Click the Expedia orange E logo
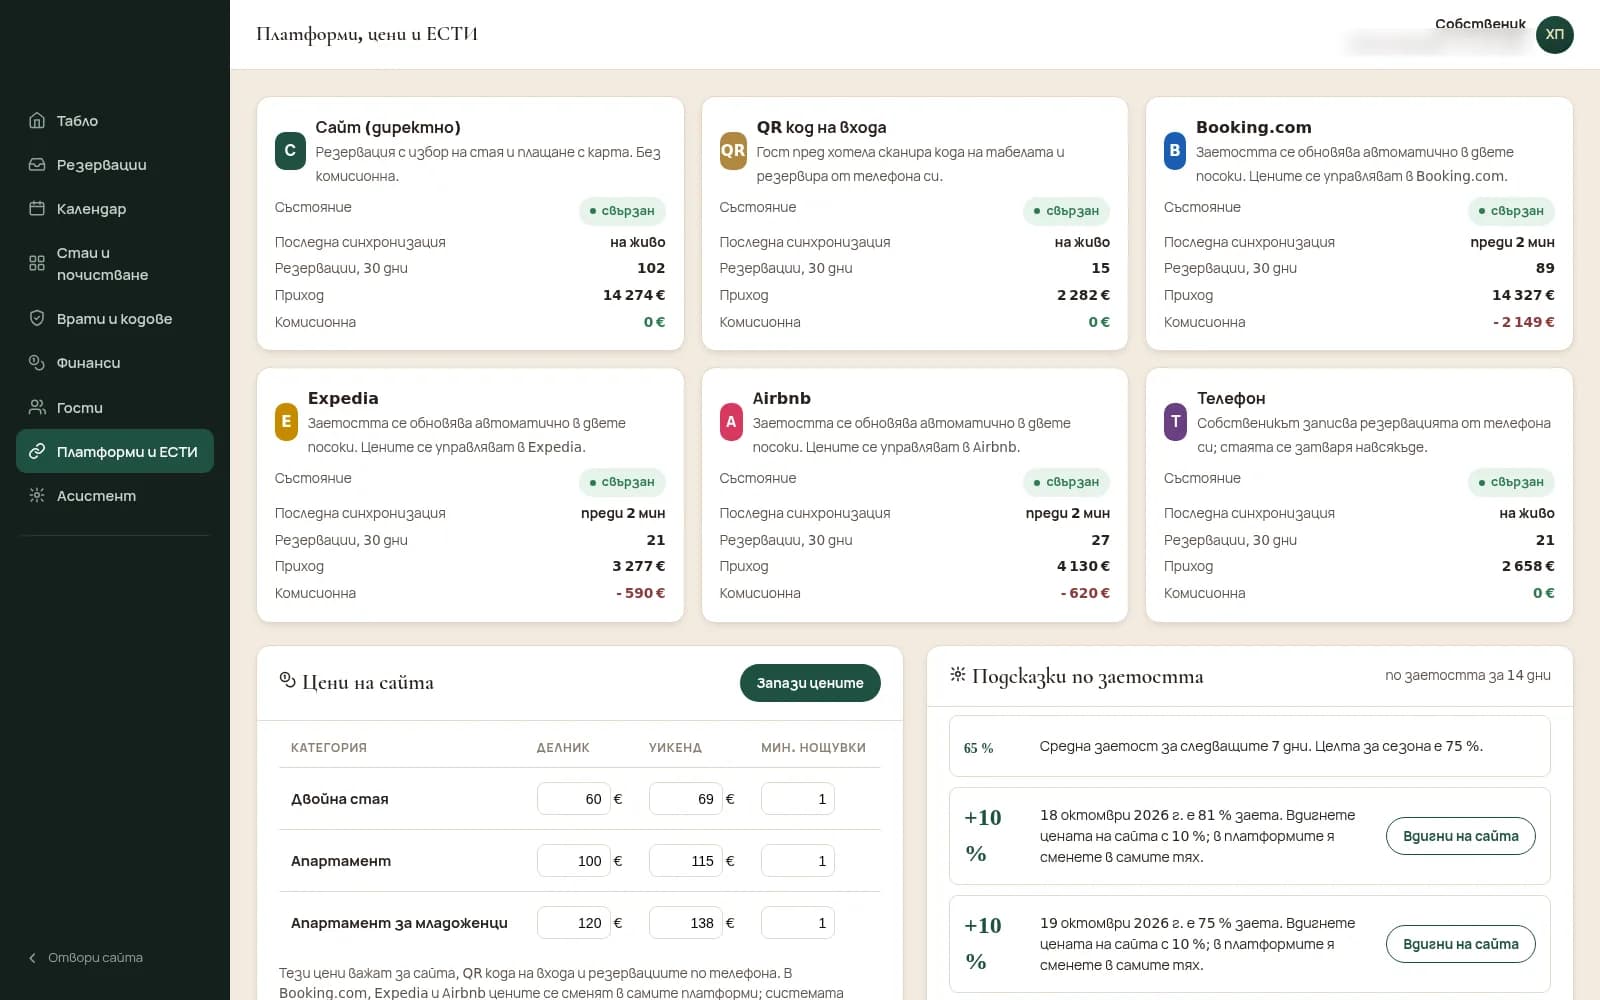This screenshot has width=1600, height=1000. 286,422
